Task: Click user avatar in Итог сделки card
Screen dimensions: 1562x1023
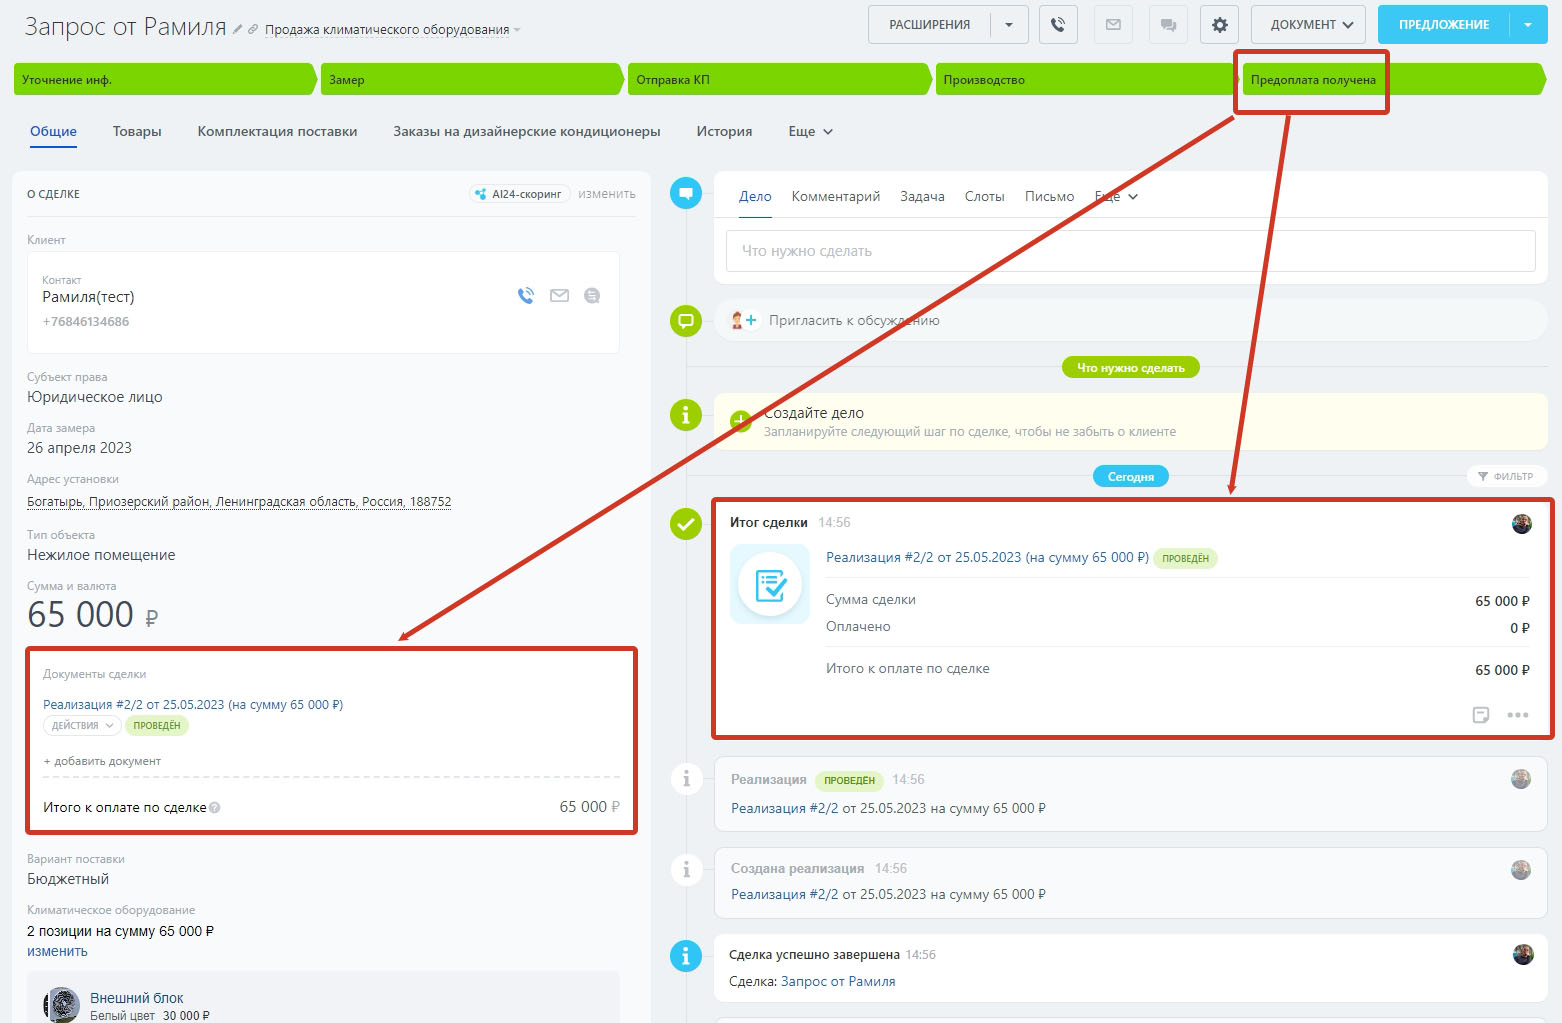Action: pyautogui.click(x=1522, y=524)
